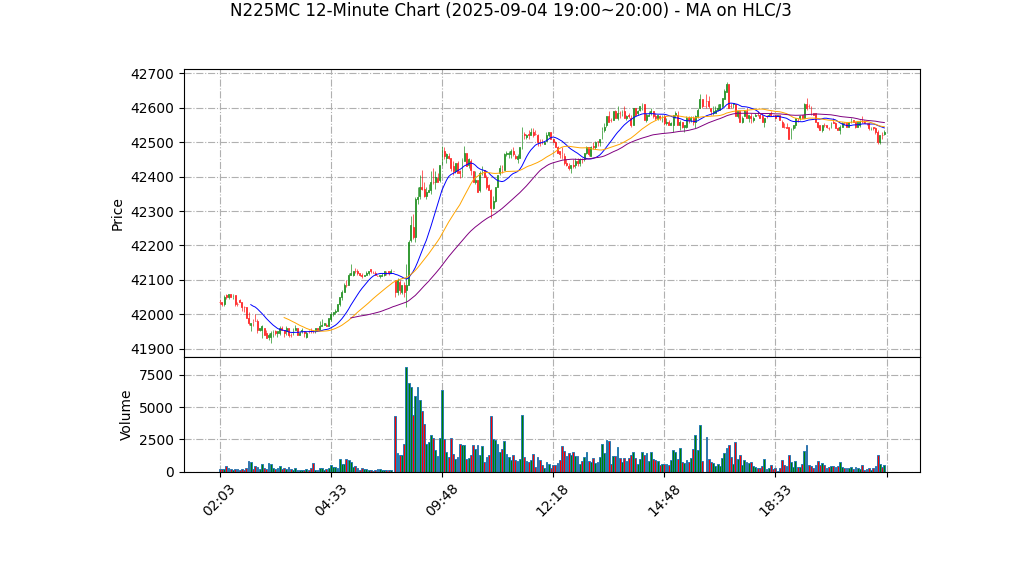Click the 42200 price axis label
The image size is (1022, 575).
click(x=153, y=246)
